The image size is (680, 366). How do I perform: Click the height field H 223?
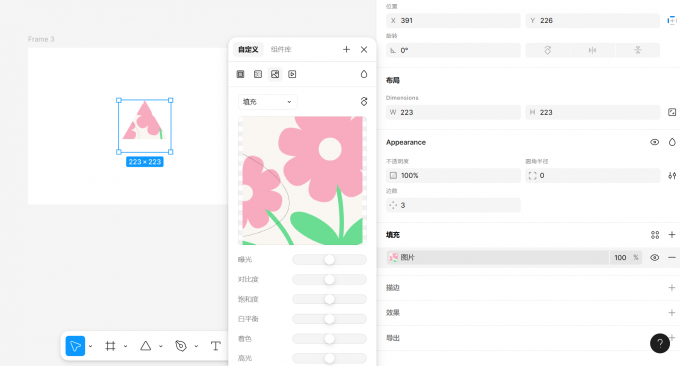[x=592, y=112]
